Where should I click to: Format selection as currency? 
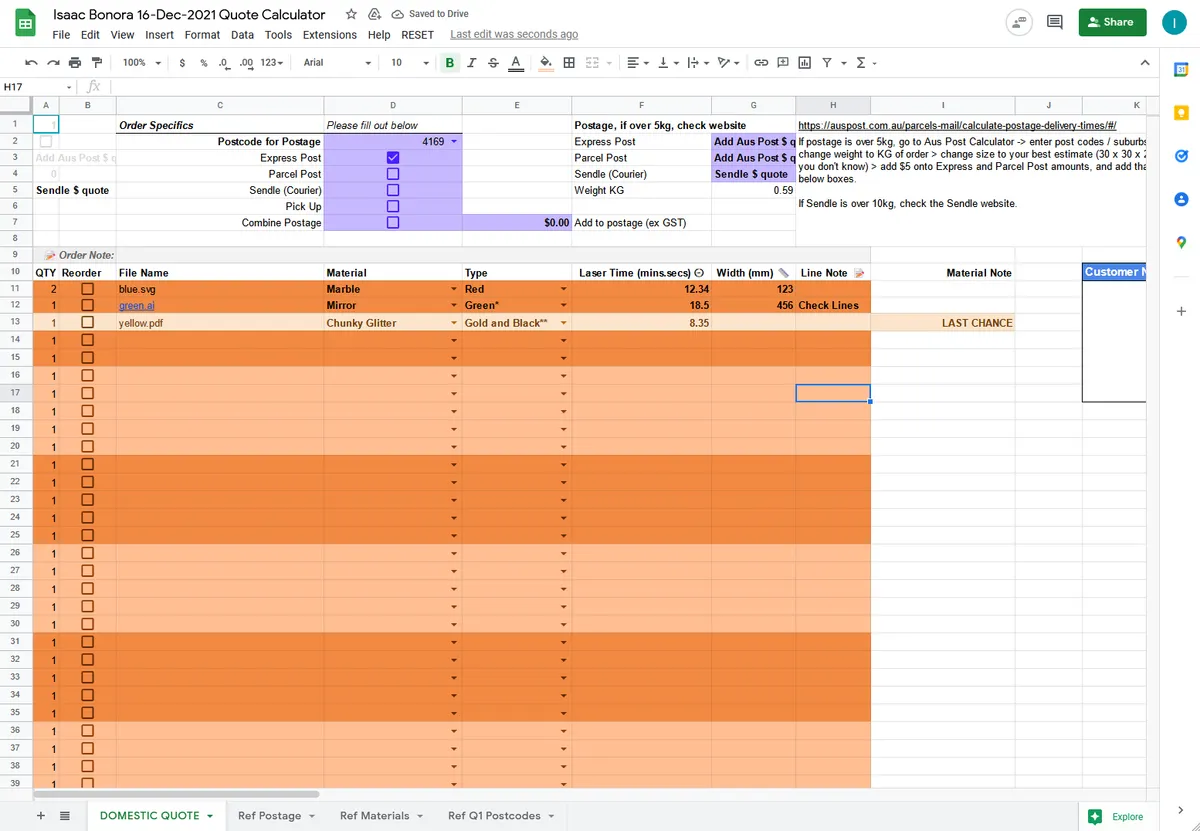181,62
